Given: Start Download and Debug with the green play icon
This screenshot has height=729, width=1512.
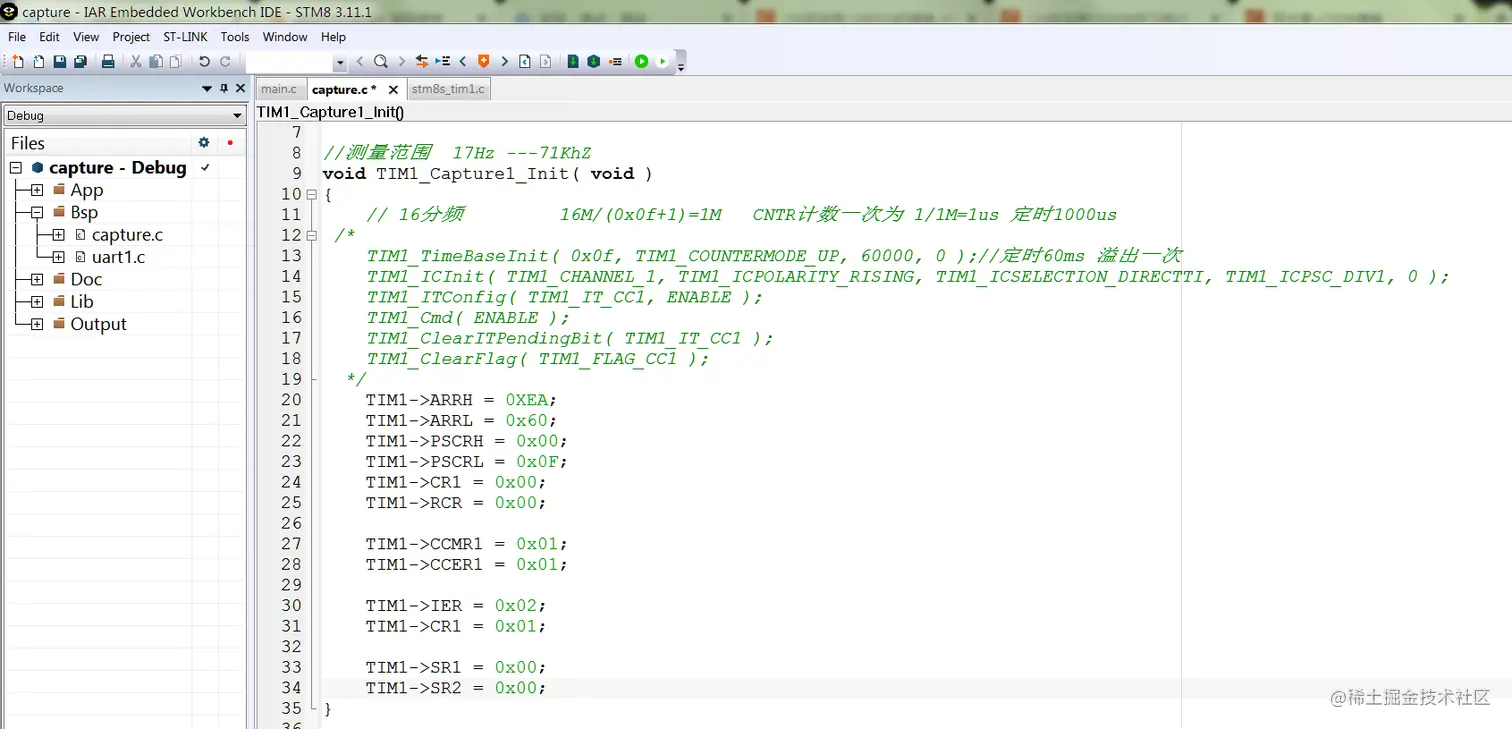Looking at the screenshot, I should tap(641, 62).
